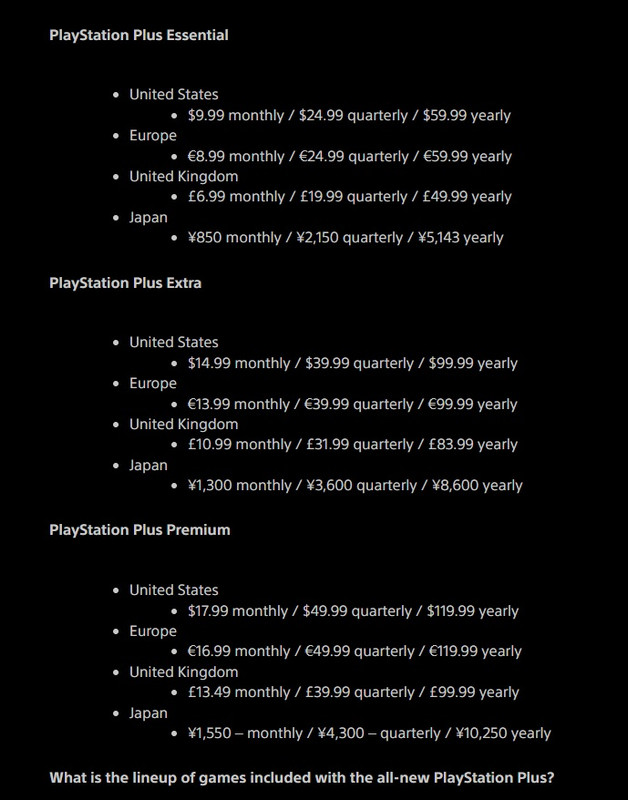Click the ¥1,300 monthly price line
Screen dimensions: 628x800
[x=355, y=485]
